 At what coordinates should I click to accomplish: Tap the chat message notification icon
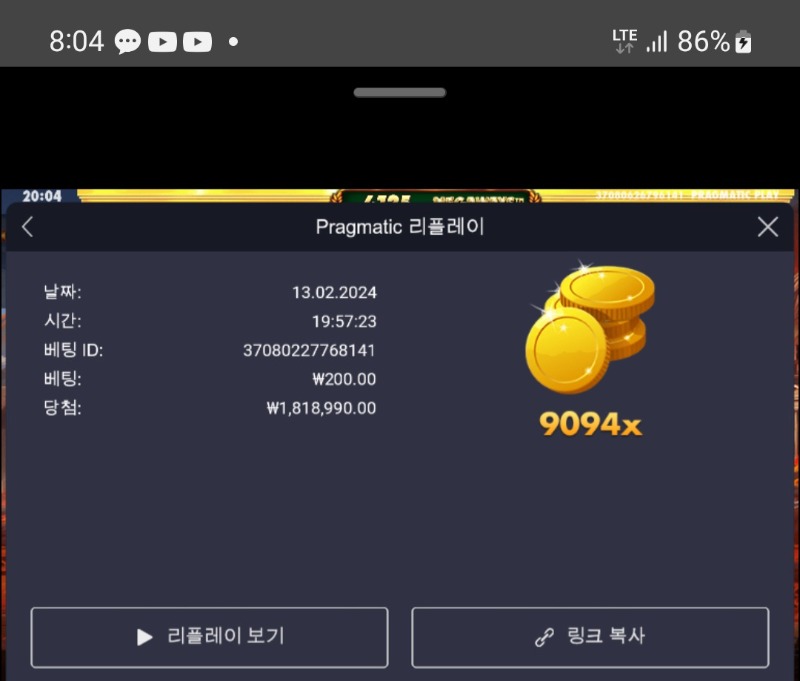[x=128, y=41]
